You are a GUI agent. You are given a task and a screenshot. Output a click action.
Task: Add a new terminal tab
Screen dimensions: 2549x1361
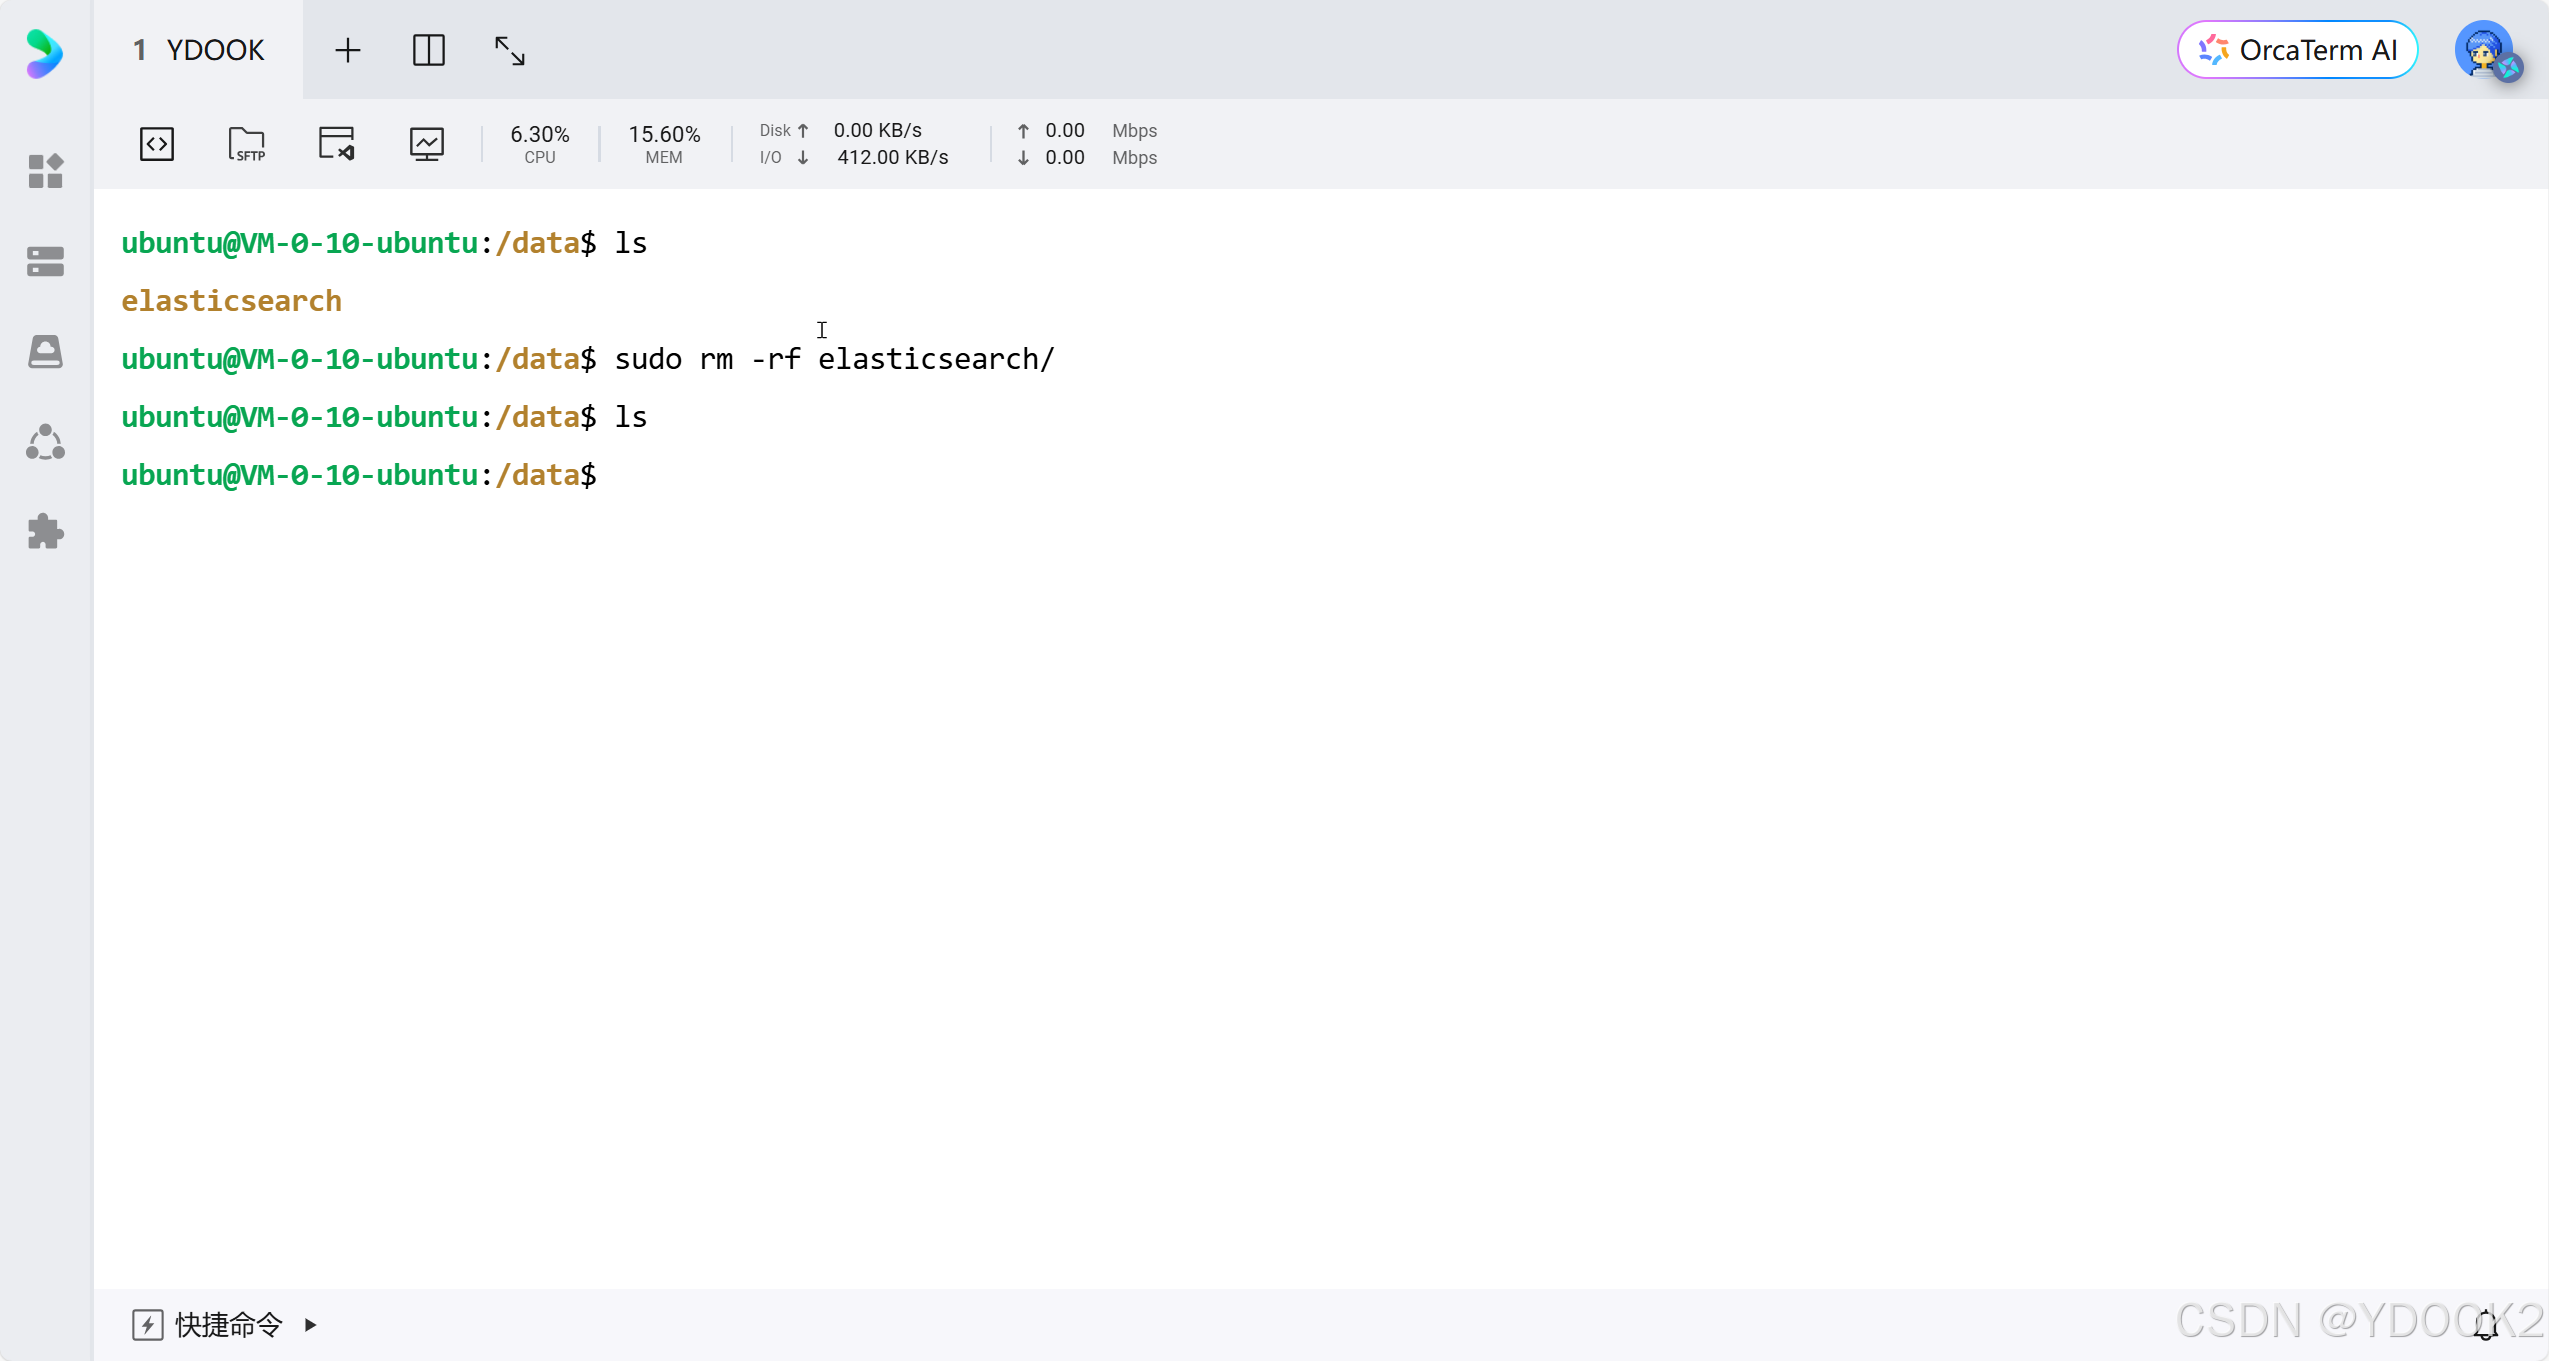click(x=347, y=50)
